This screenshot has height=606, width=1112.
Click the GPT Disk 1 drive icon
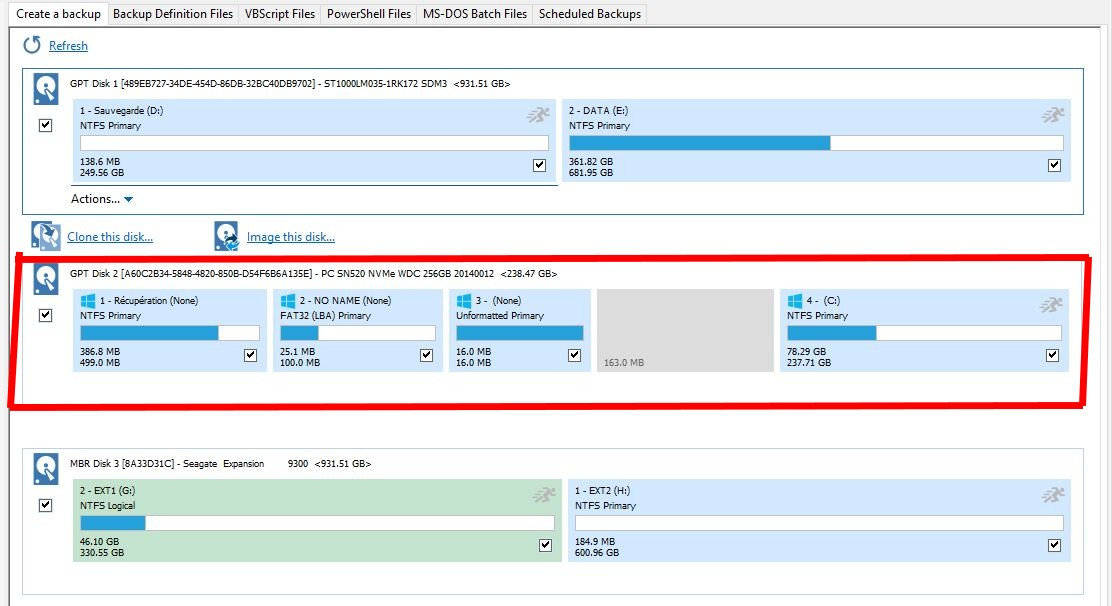46,89
